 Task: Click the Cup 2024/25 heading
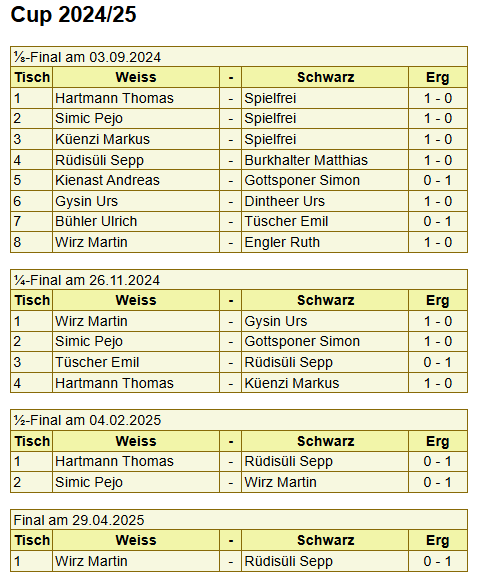73,15
